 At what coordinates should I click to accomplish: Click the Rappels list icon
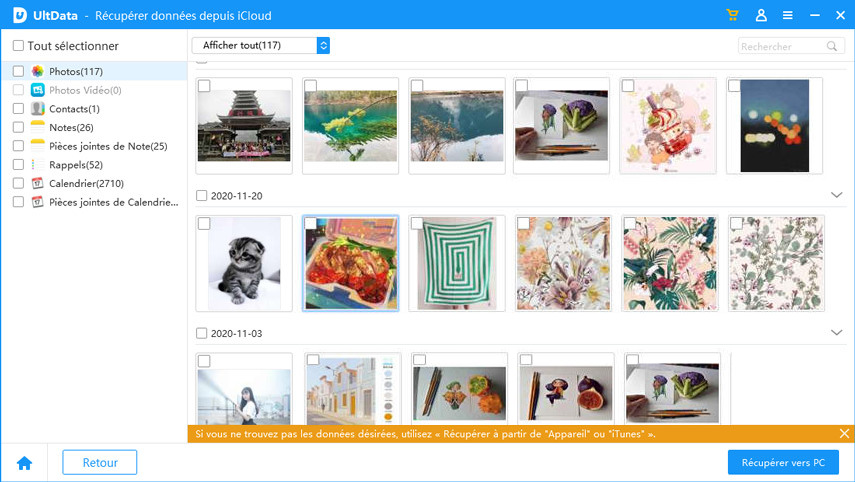(x=38, y=165)
